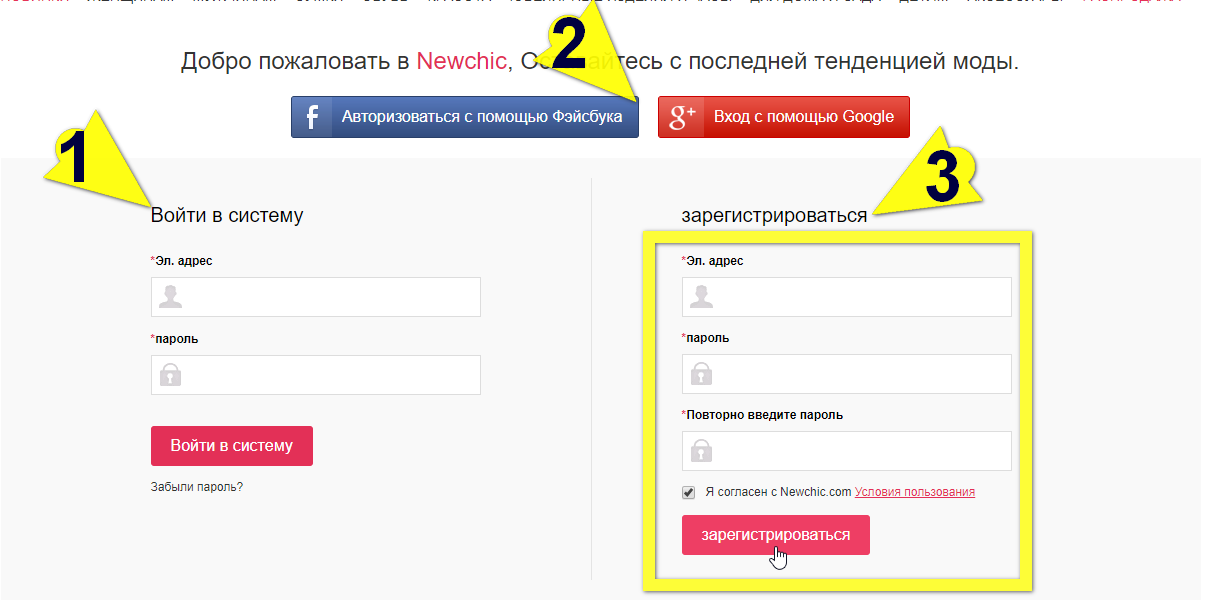Focus the registration password field

[x=847, y=374]
